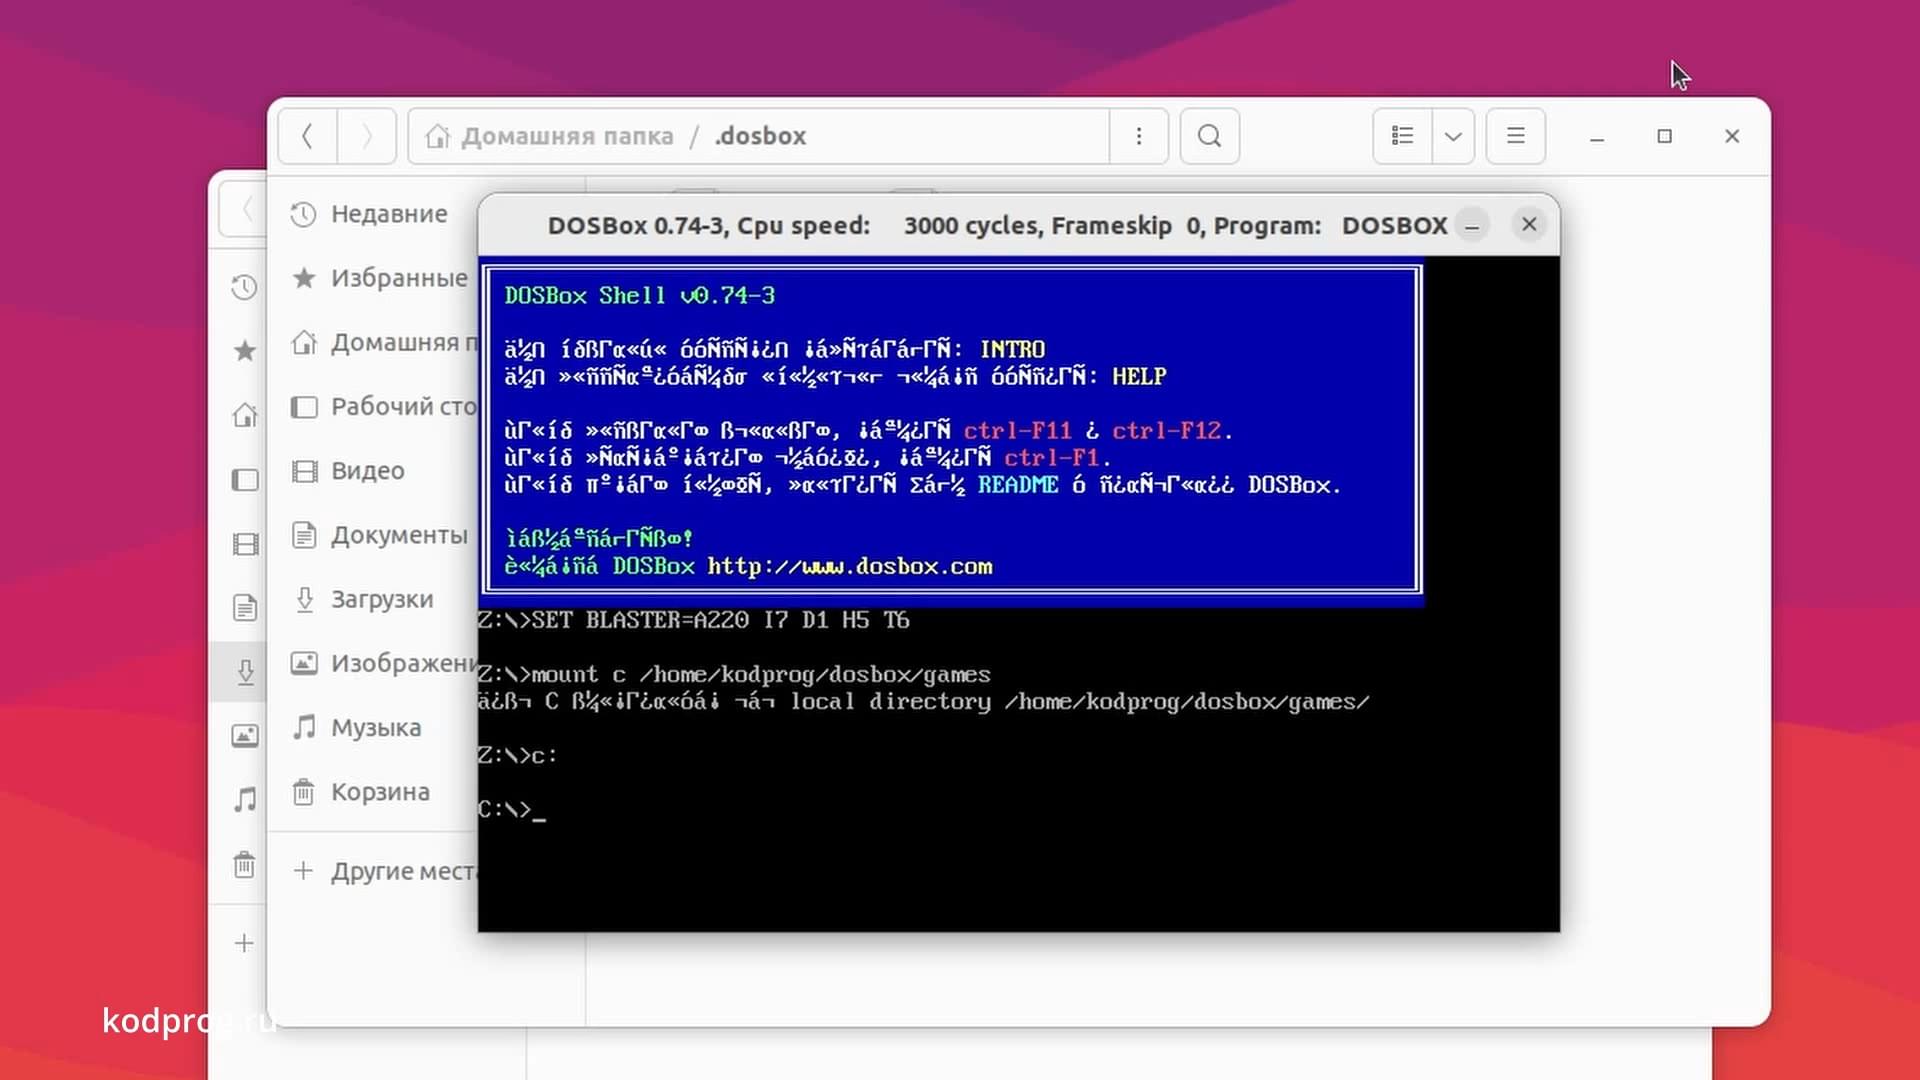Click the home icon in back window sidebar
Image resolution: width=1920 pixels, height=1080 pixels.
[x=244, y=415]
